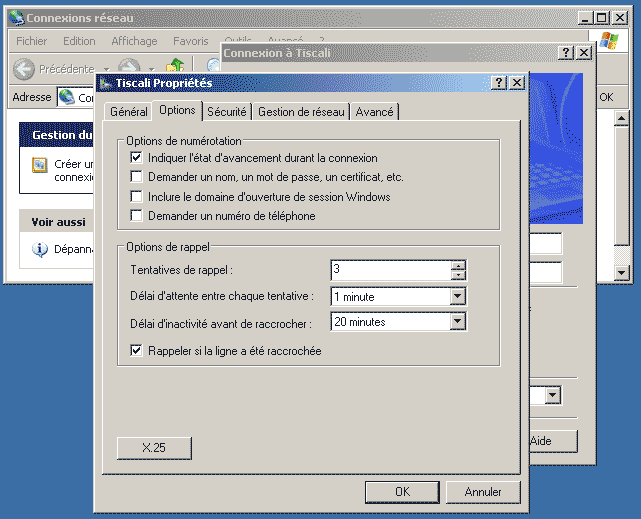Open the inactivity delay '20 minutes' dropdown
Image resolution: width=641 pixels, height=519 pixels.
tap(458, 321)
